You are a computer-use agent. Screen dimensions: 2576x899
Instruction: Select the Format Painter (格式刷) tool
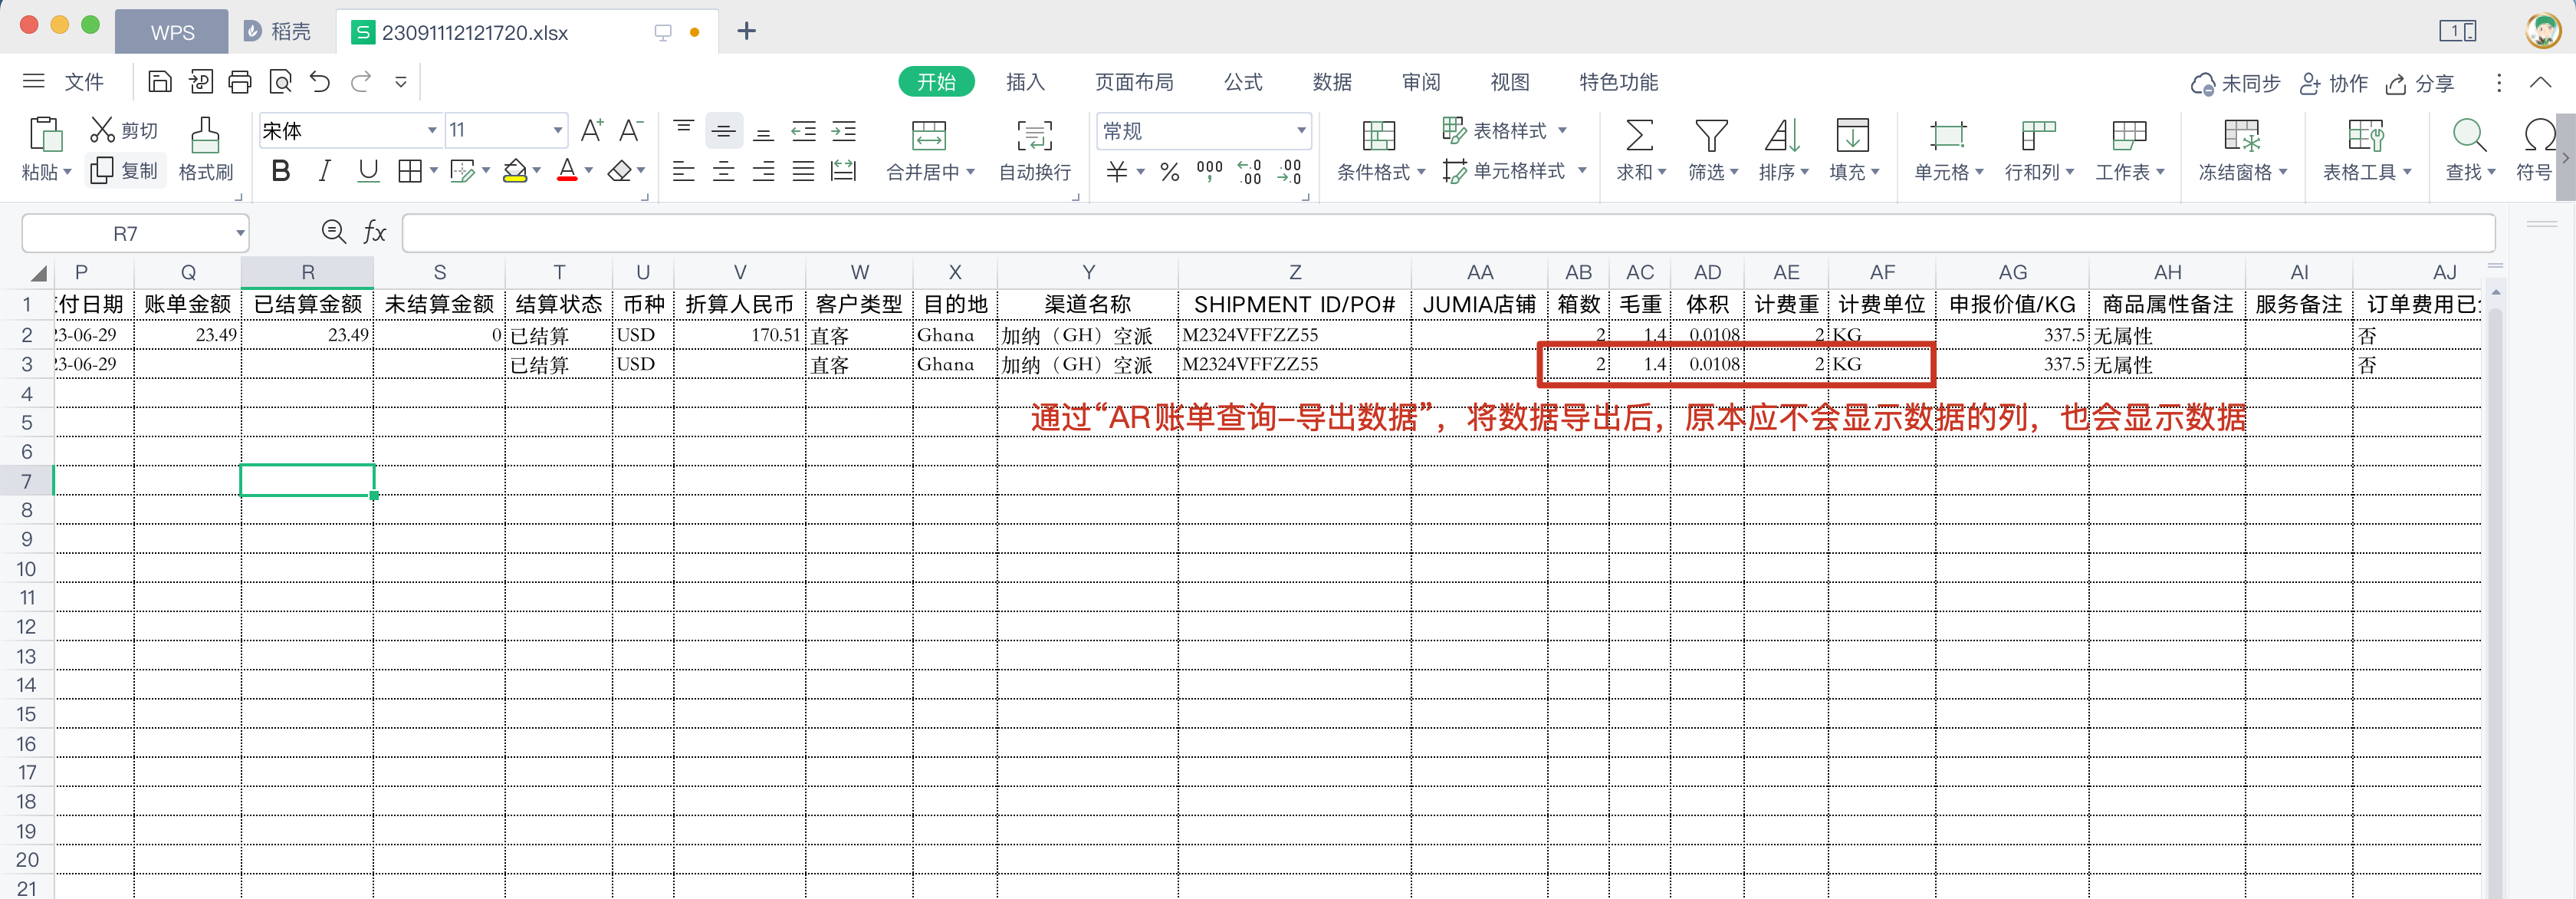click(x=205, y=149)
